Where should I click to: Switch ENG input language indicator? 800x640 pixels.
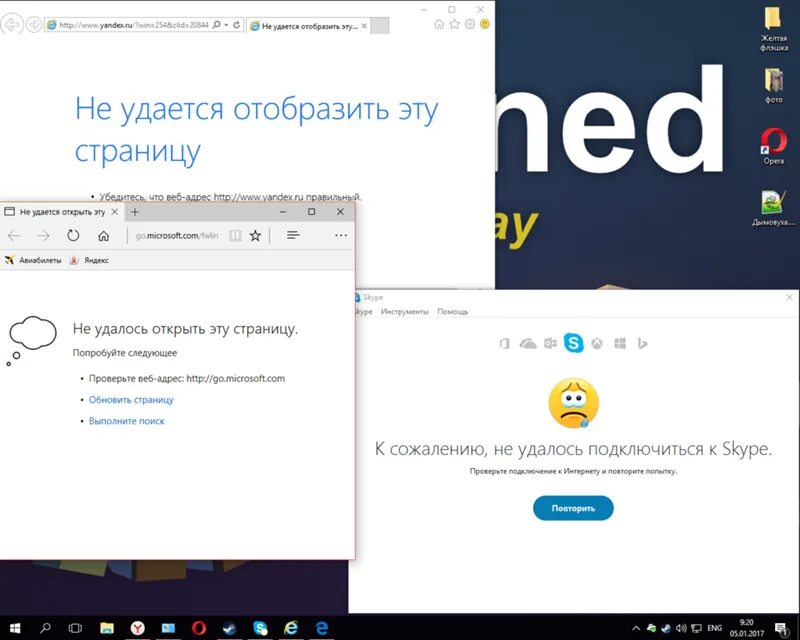pyautogui.click(x=714, y=628)
